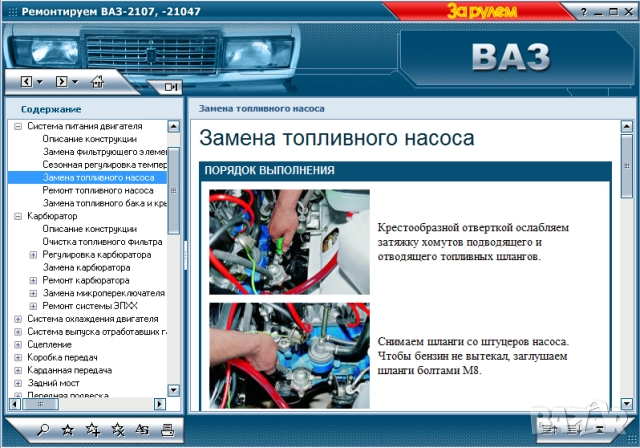Toggle the contents panel hide button

tap(171, 87)
